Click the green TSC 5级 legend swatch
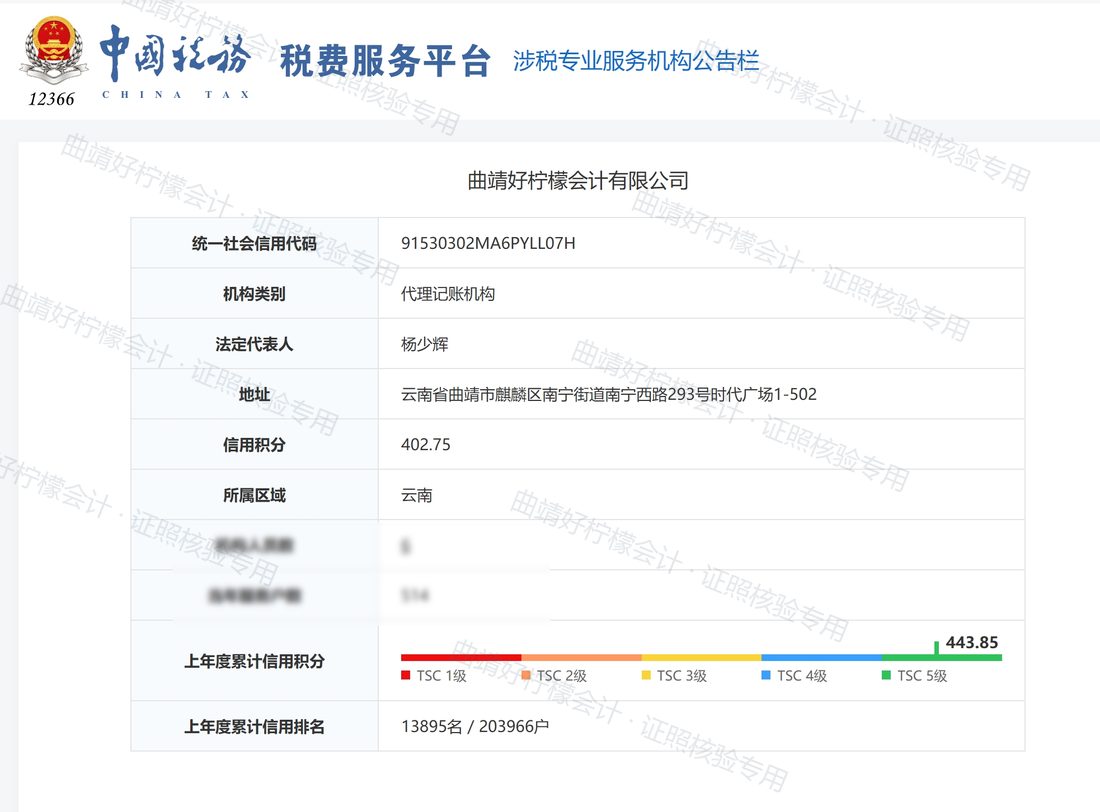Image resolution: width=1100 pixels, height=812 pixels. pos(886,675)
